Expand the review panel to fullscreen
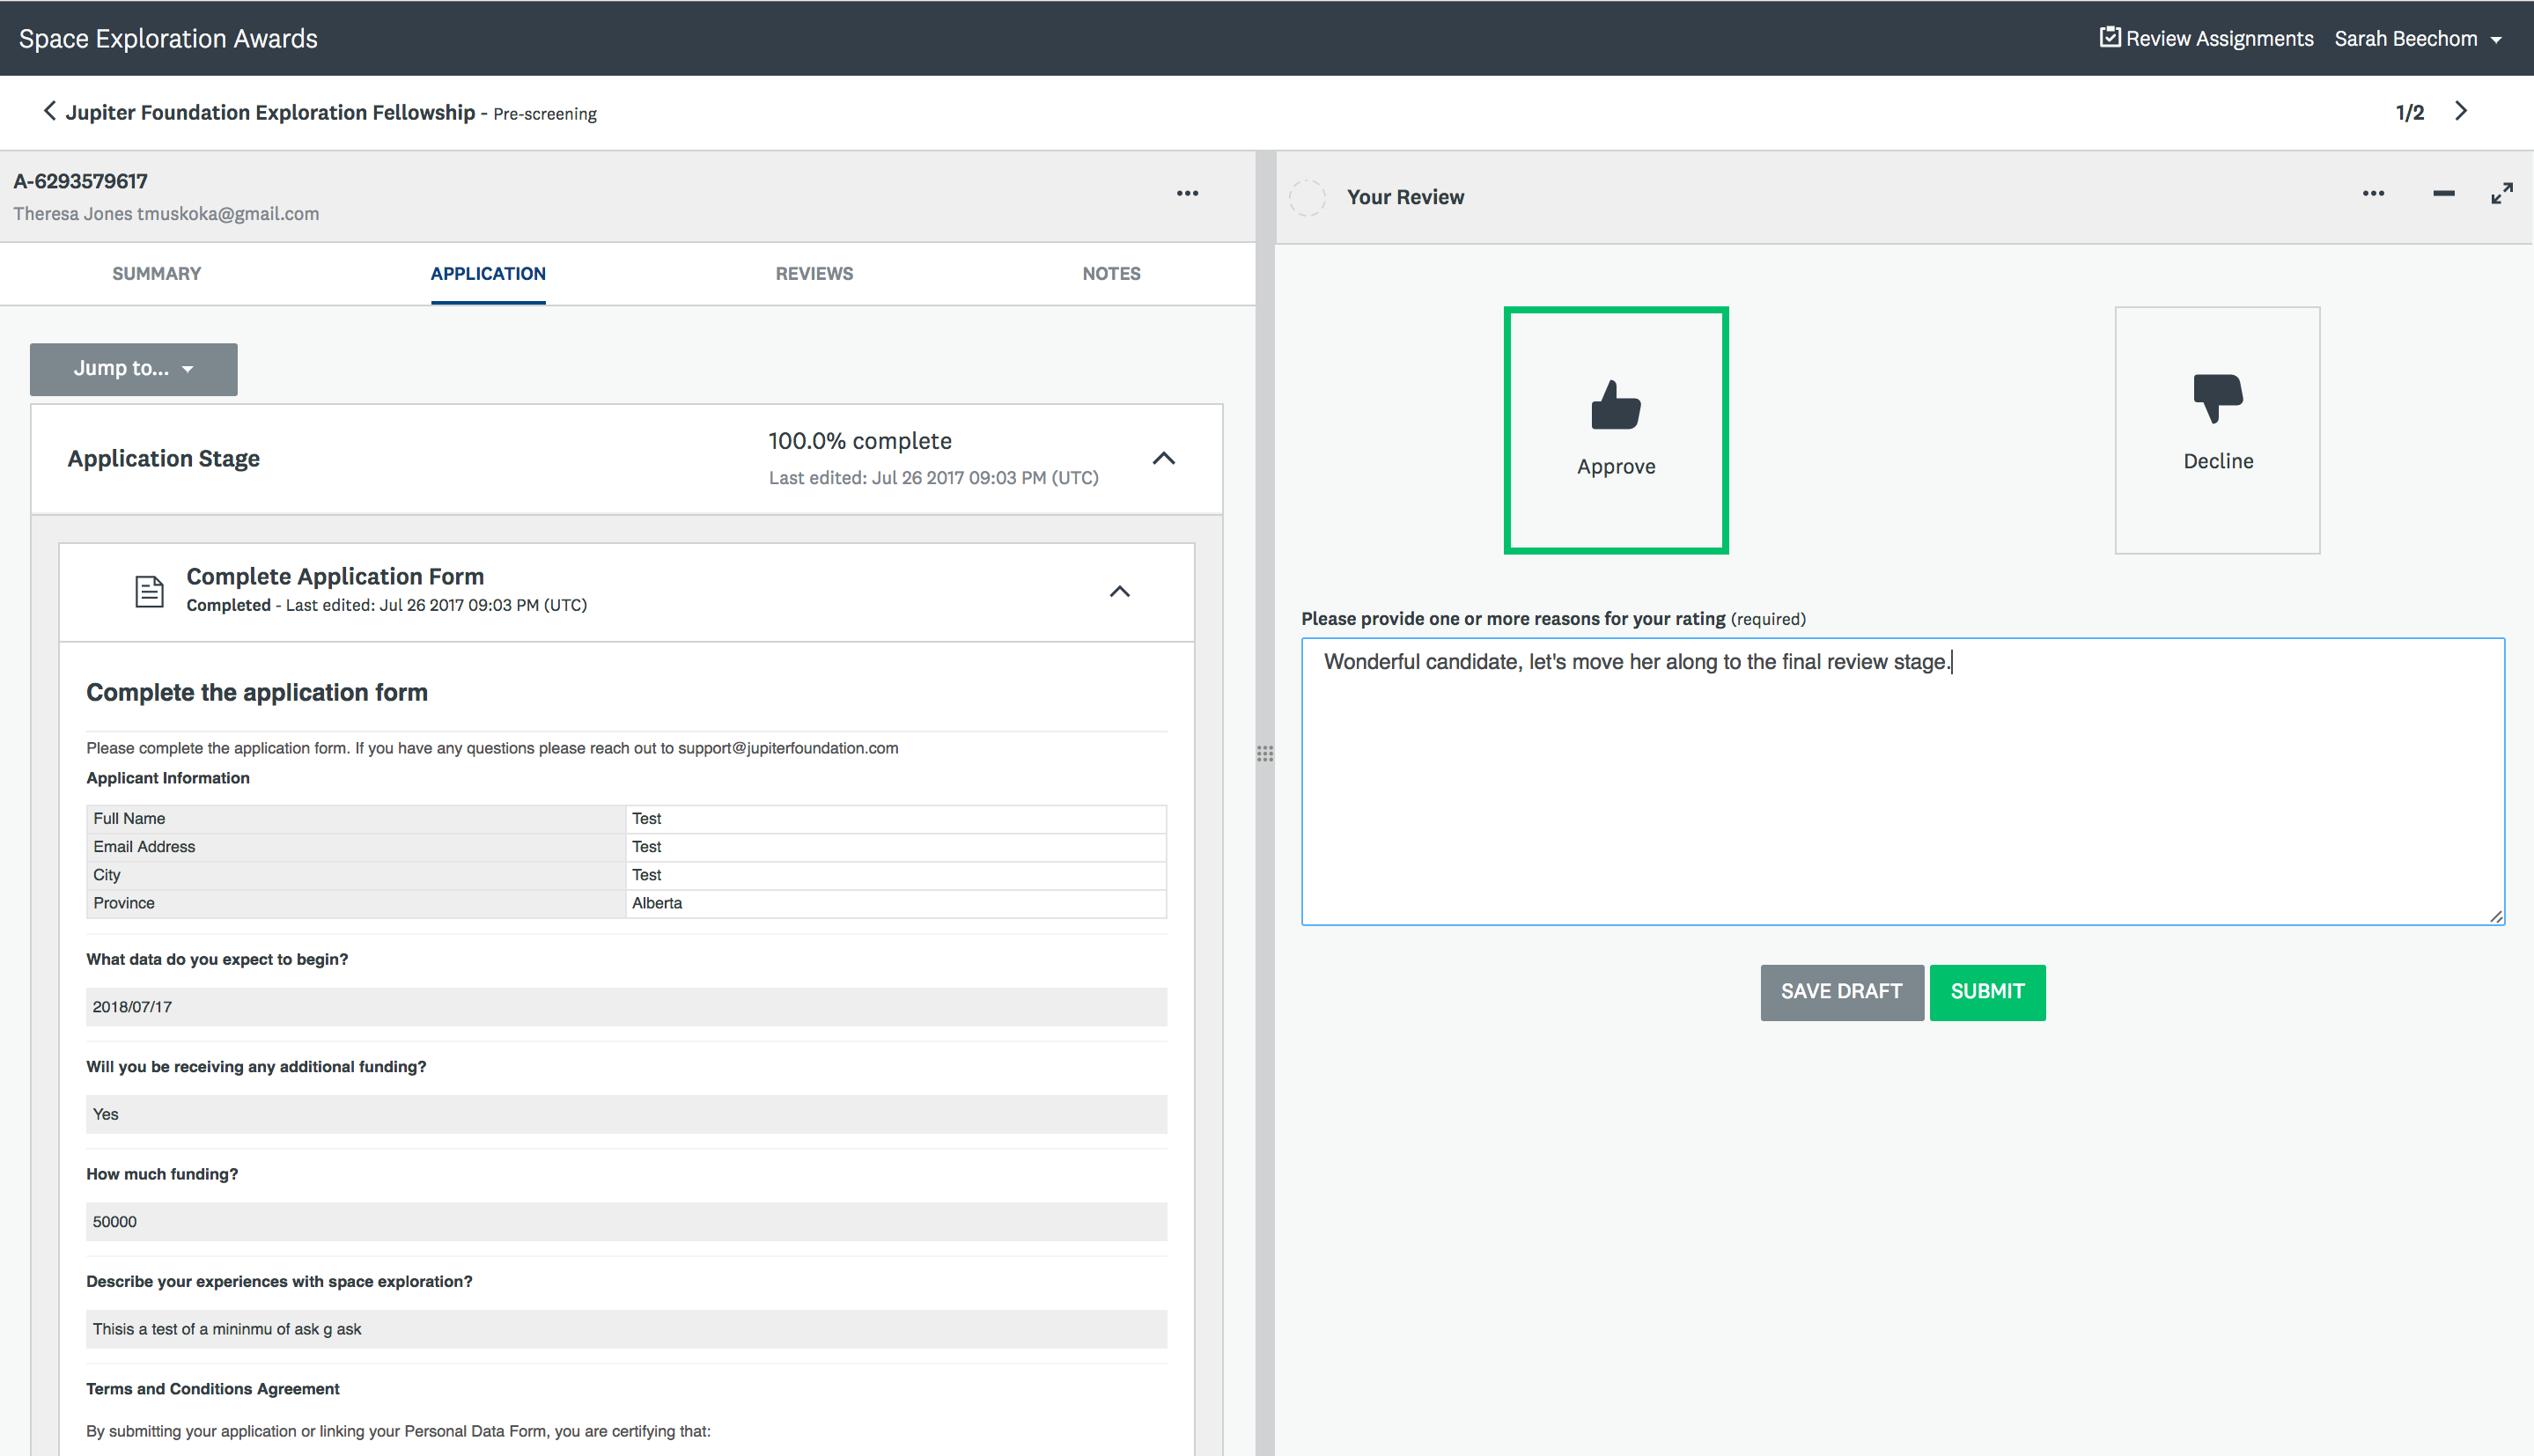This screenshot has height=1456, width=2534. (x=2501, y=194)
